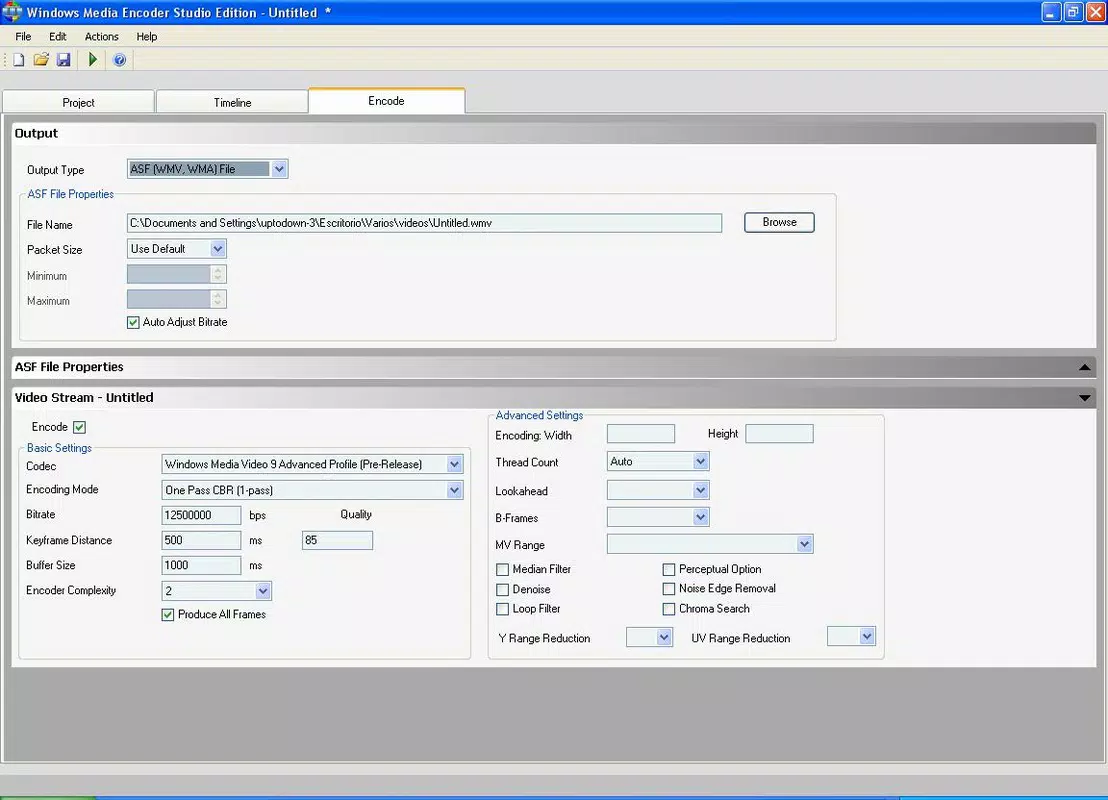Image resolution: width=1108 pixels, height=800 pixels.
Task: Open the Packet Size dropdown
Action: 177,249
